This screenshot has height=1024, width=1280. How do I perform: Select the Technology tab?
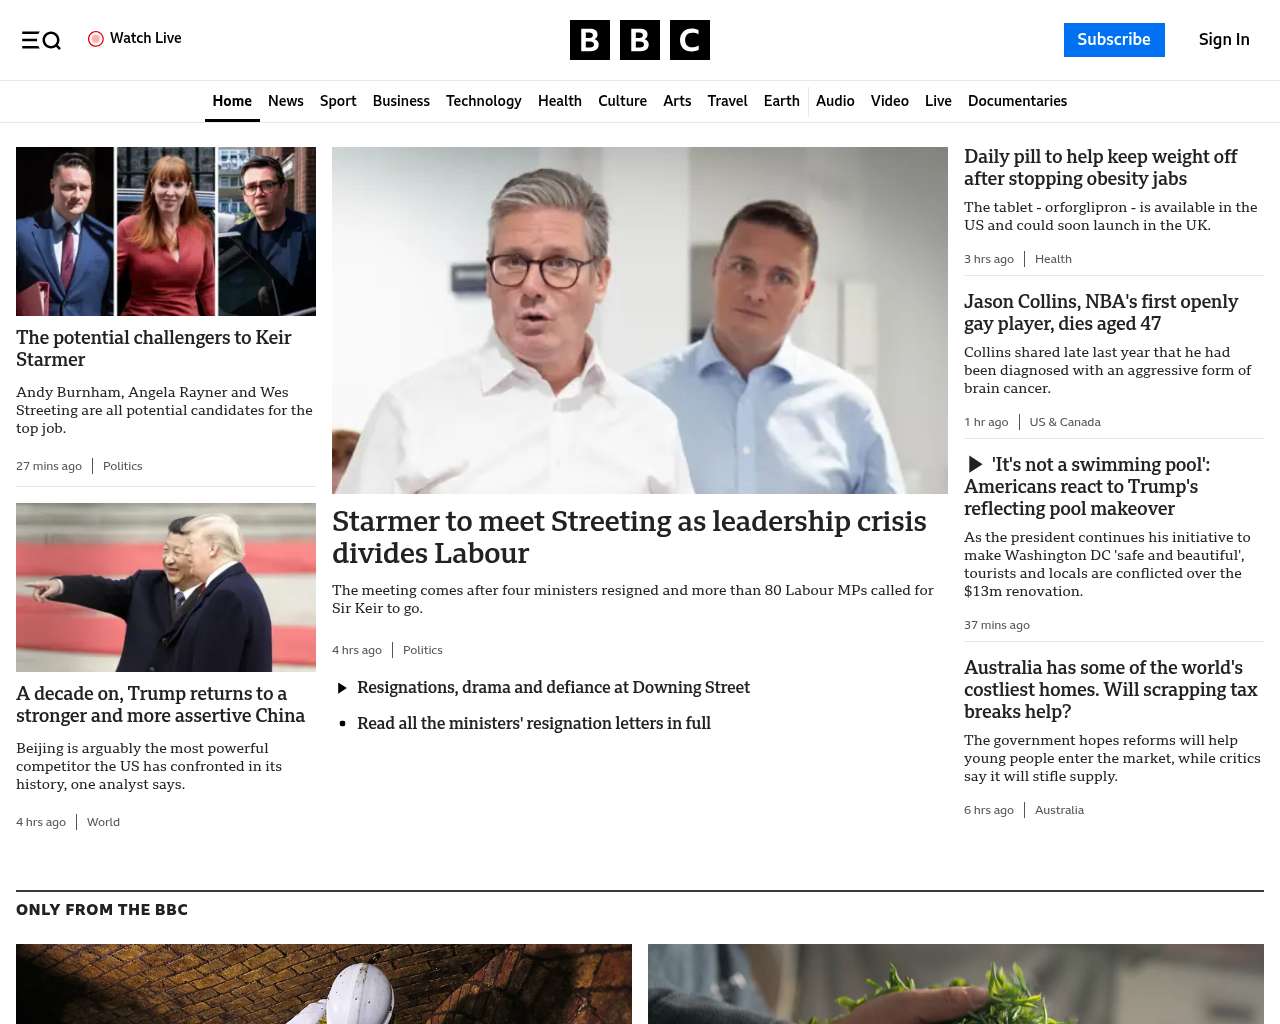tap(484, 101)
